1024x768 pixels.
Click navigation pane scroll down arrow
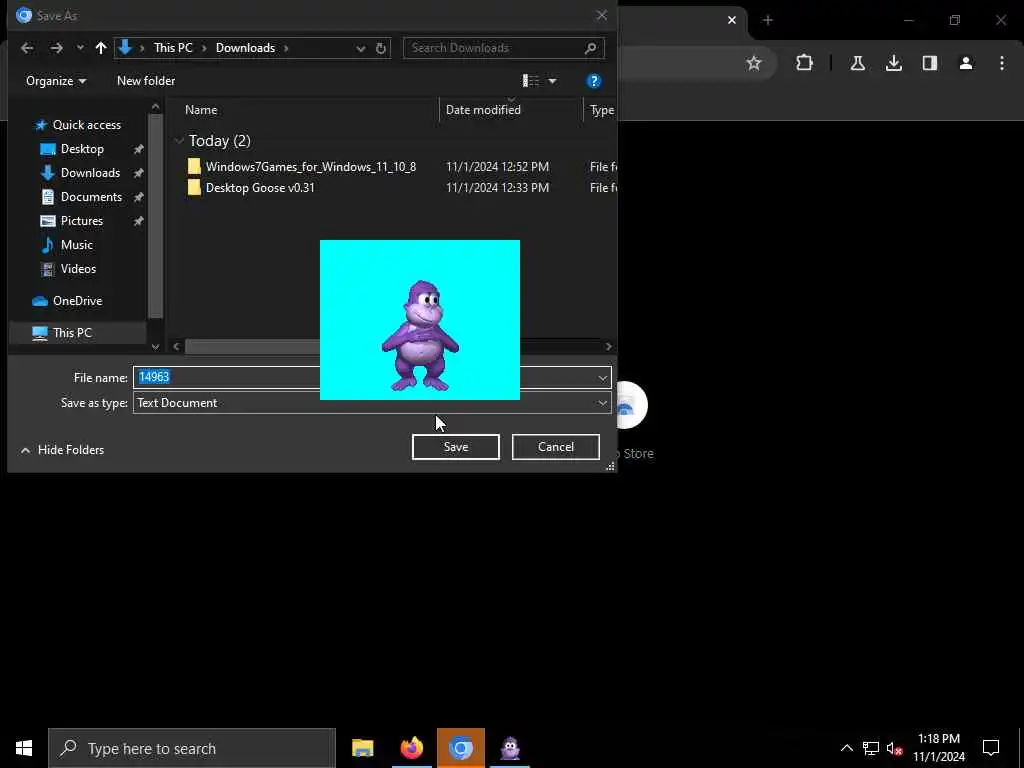(155, 346)
